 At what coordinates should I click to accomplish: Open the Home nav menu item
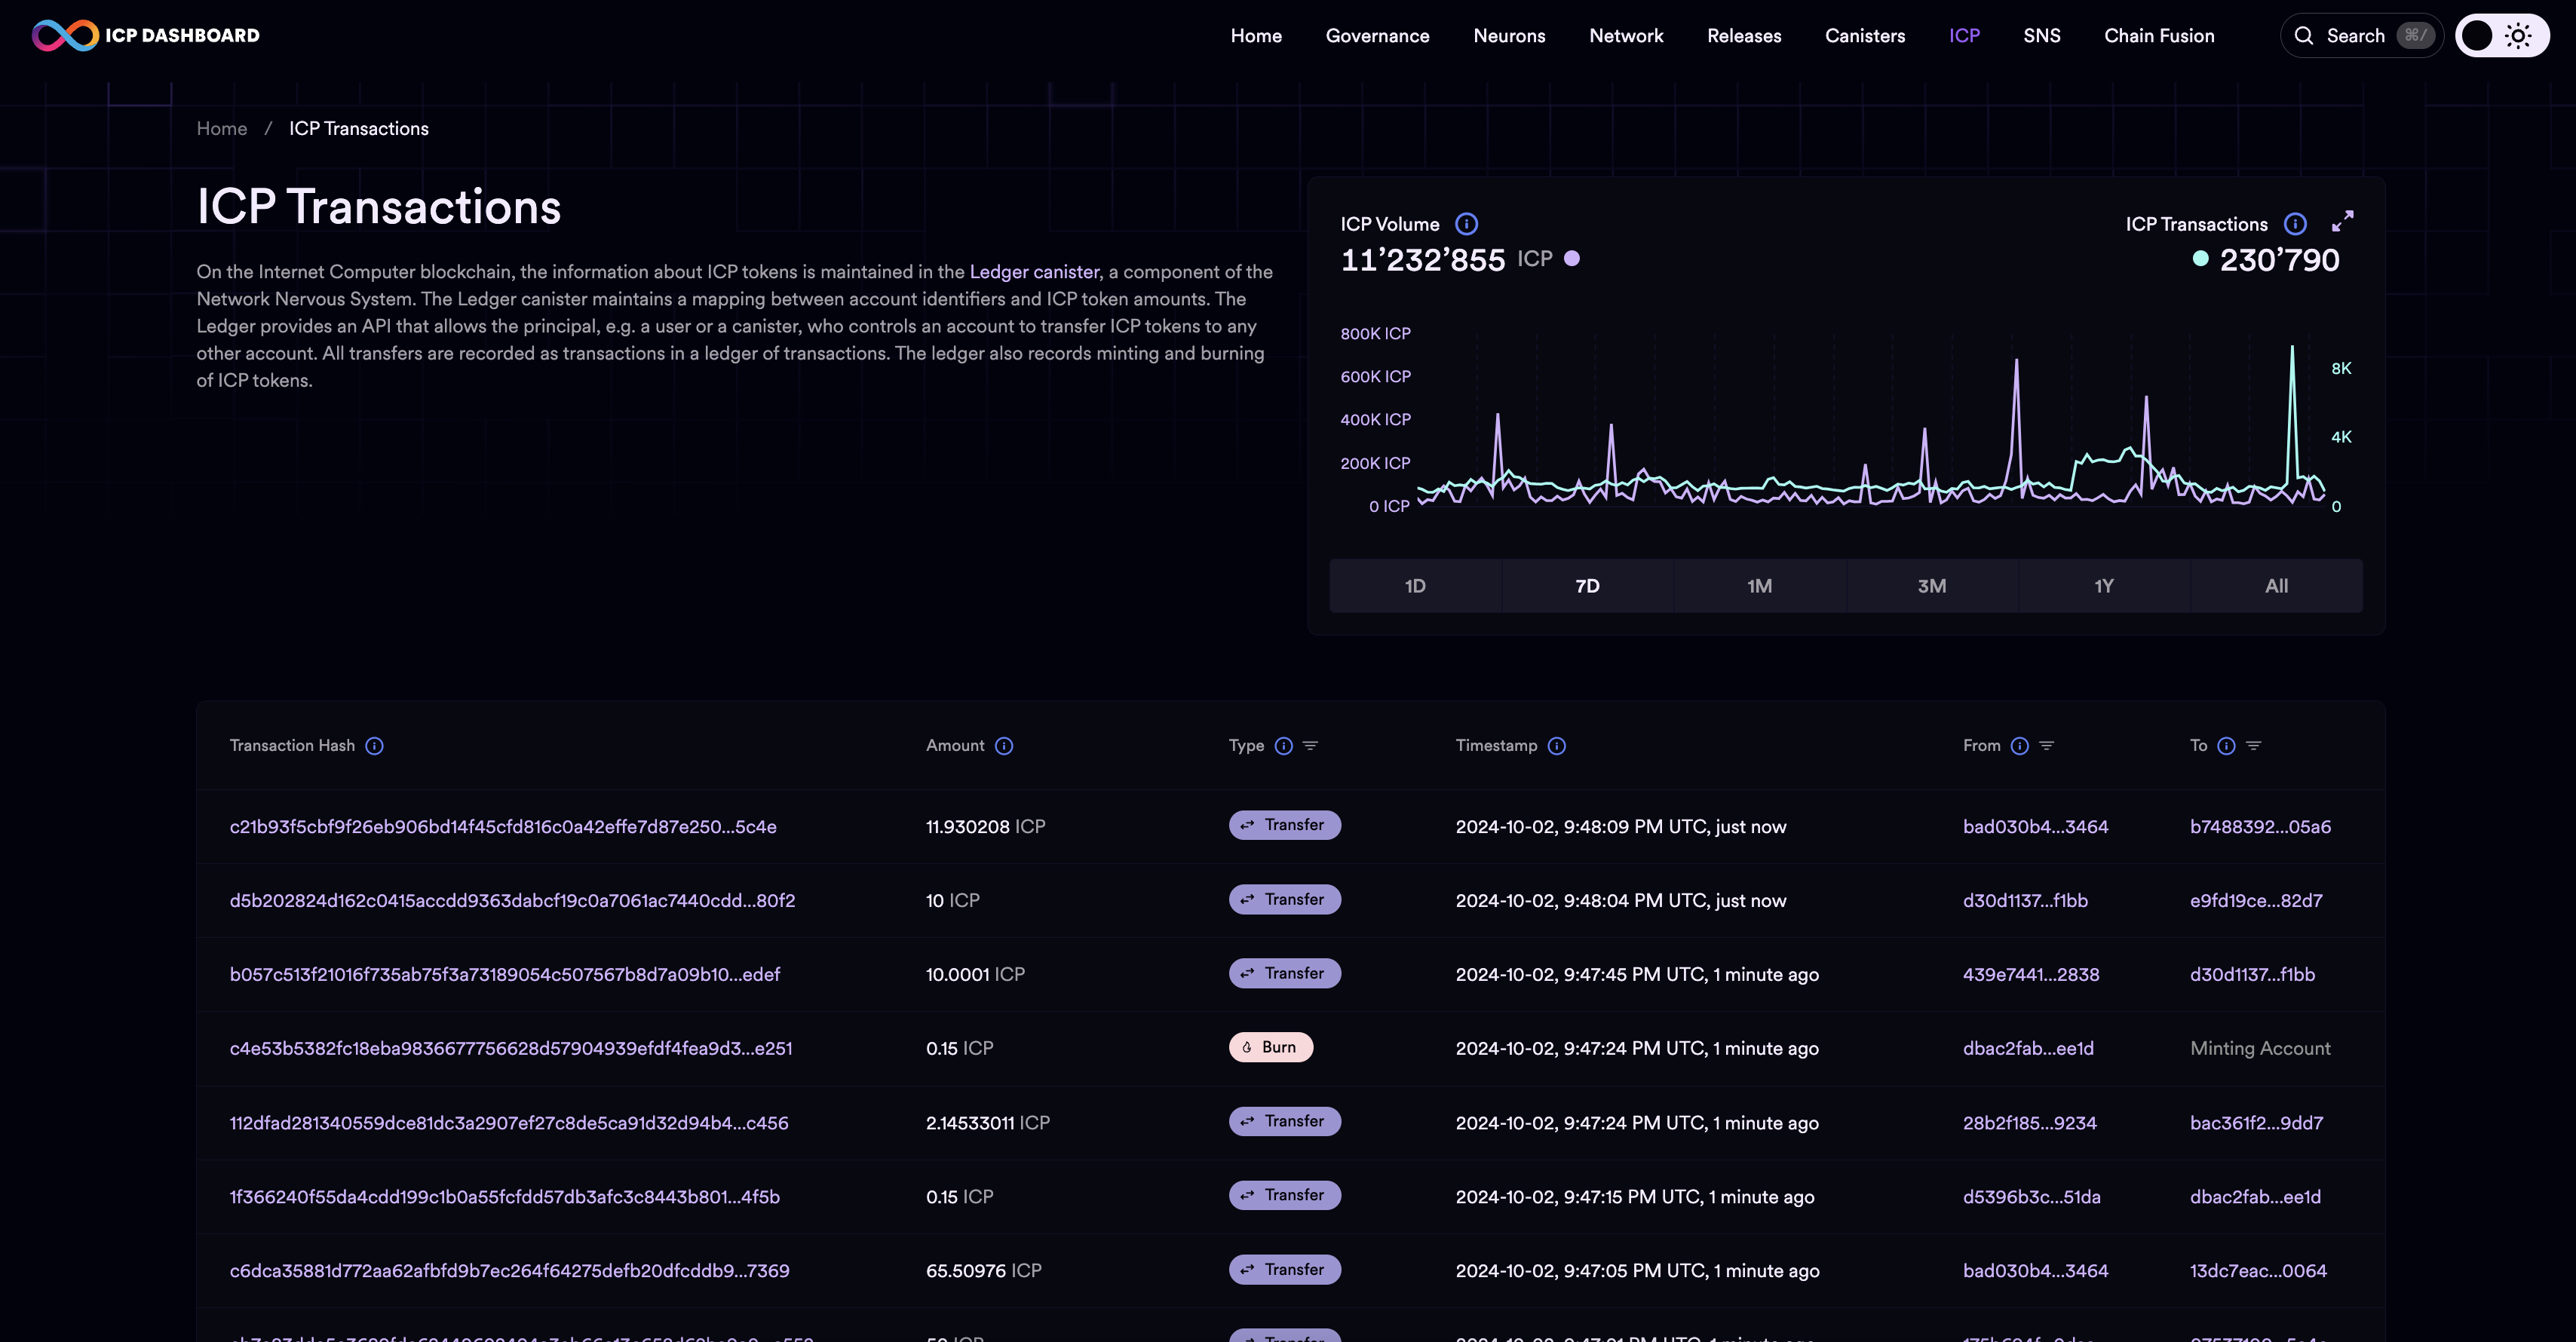[1256, 36]
